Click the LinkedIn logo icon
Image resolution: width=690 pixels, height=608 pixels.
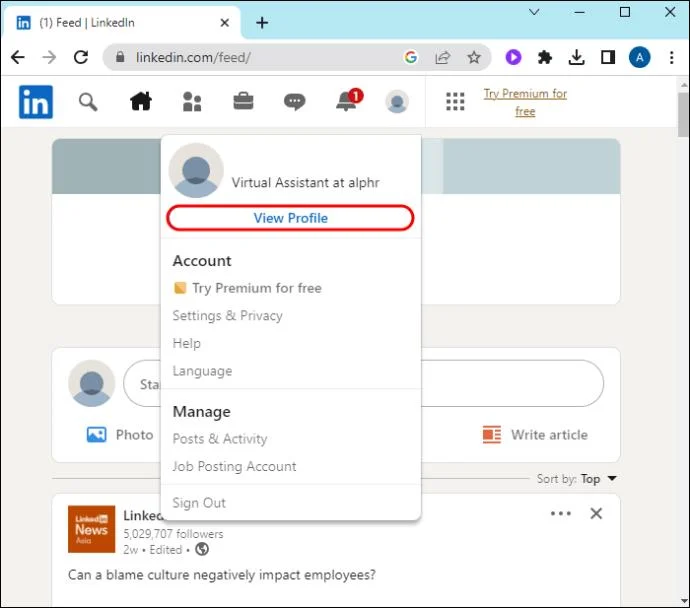pos(36,102)
